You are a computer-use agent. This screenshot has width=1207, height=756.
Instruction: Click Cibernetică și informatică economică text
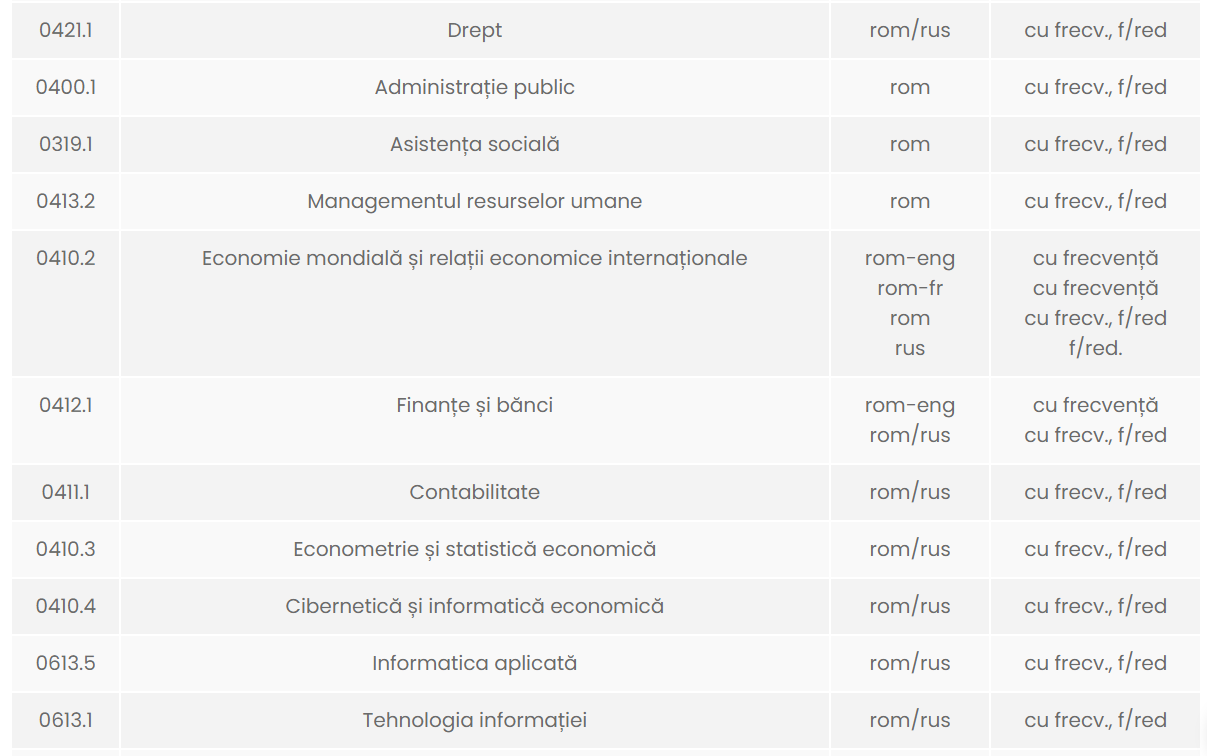pos(475,606)
